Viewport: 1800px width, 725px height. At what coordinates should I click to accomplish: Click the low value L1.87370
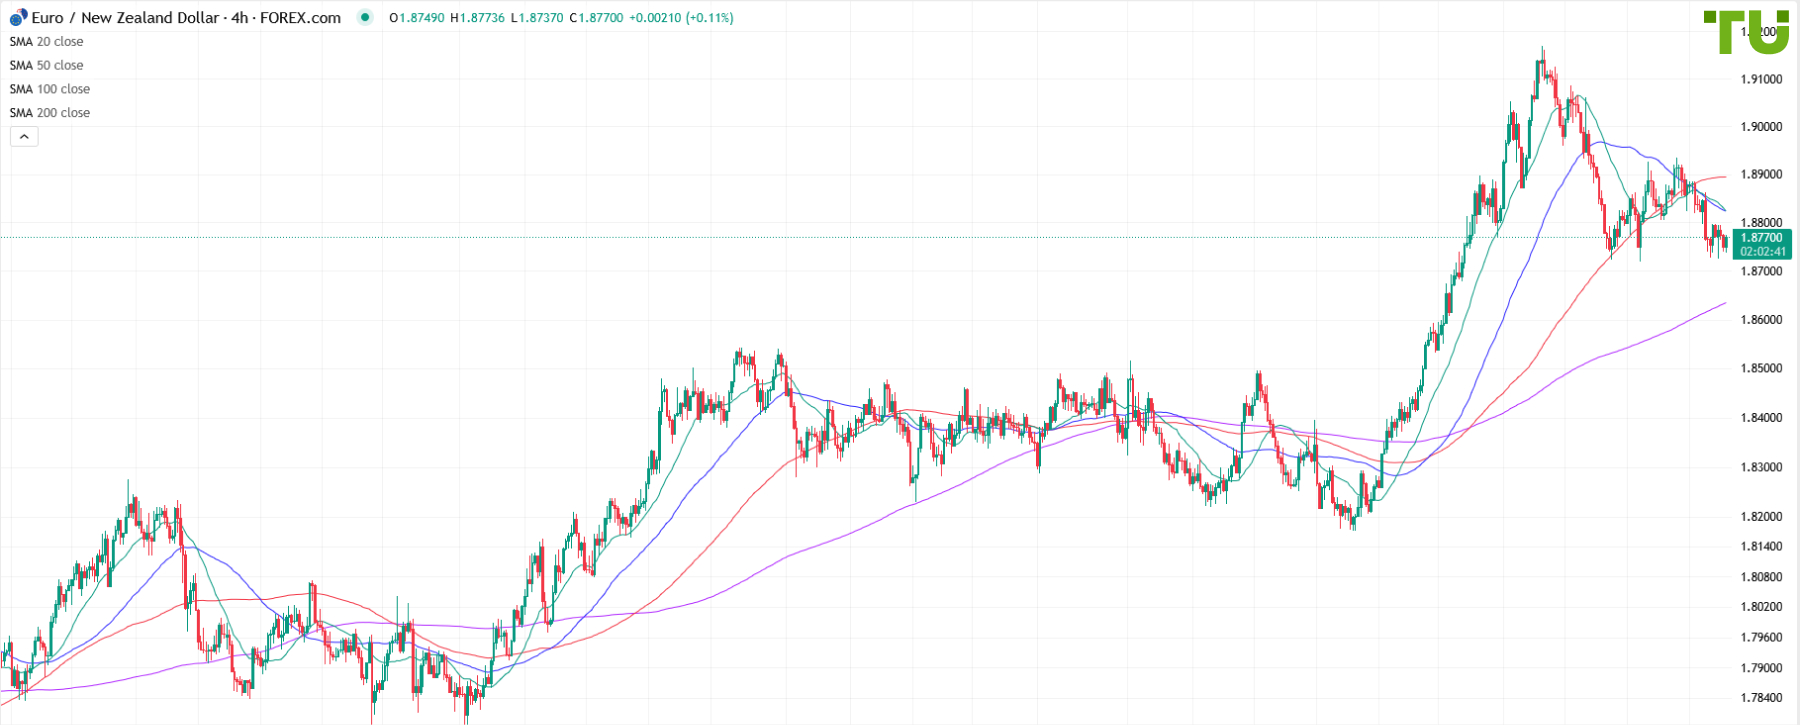[537, 18]
